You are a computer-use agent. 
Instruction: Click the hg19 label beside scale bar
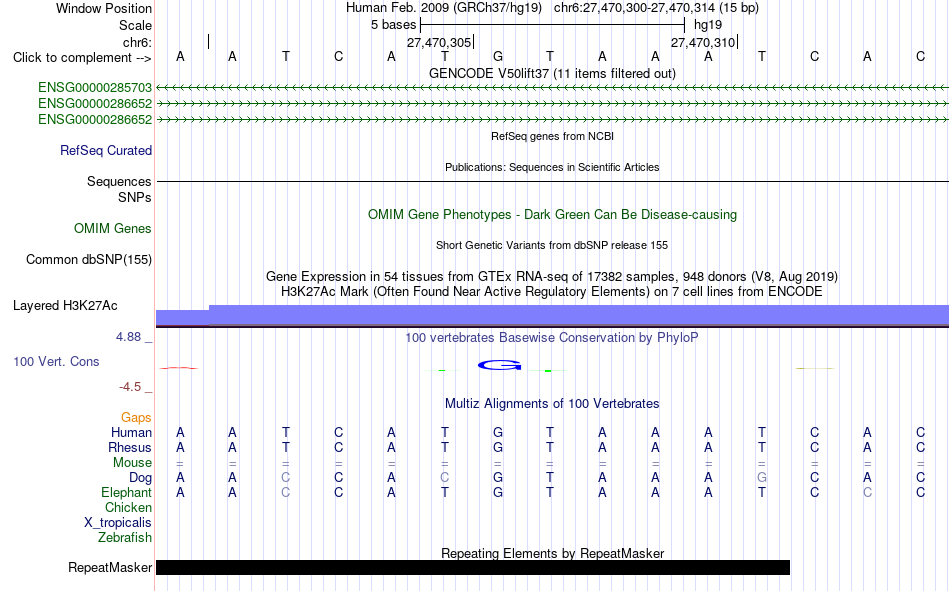pos(708,25)
